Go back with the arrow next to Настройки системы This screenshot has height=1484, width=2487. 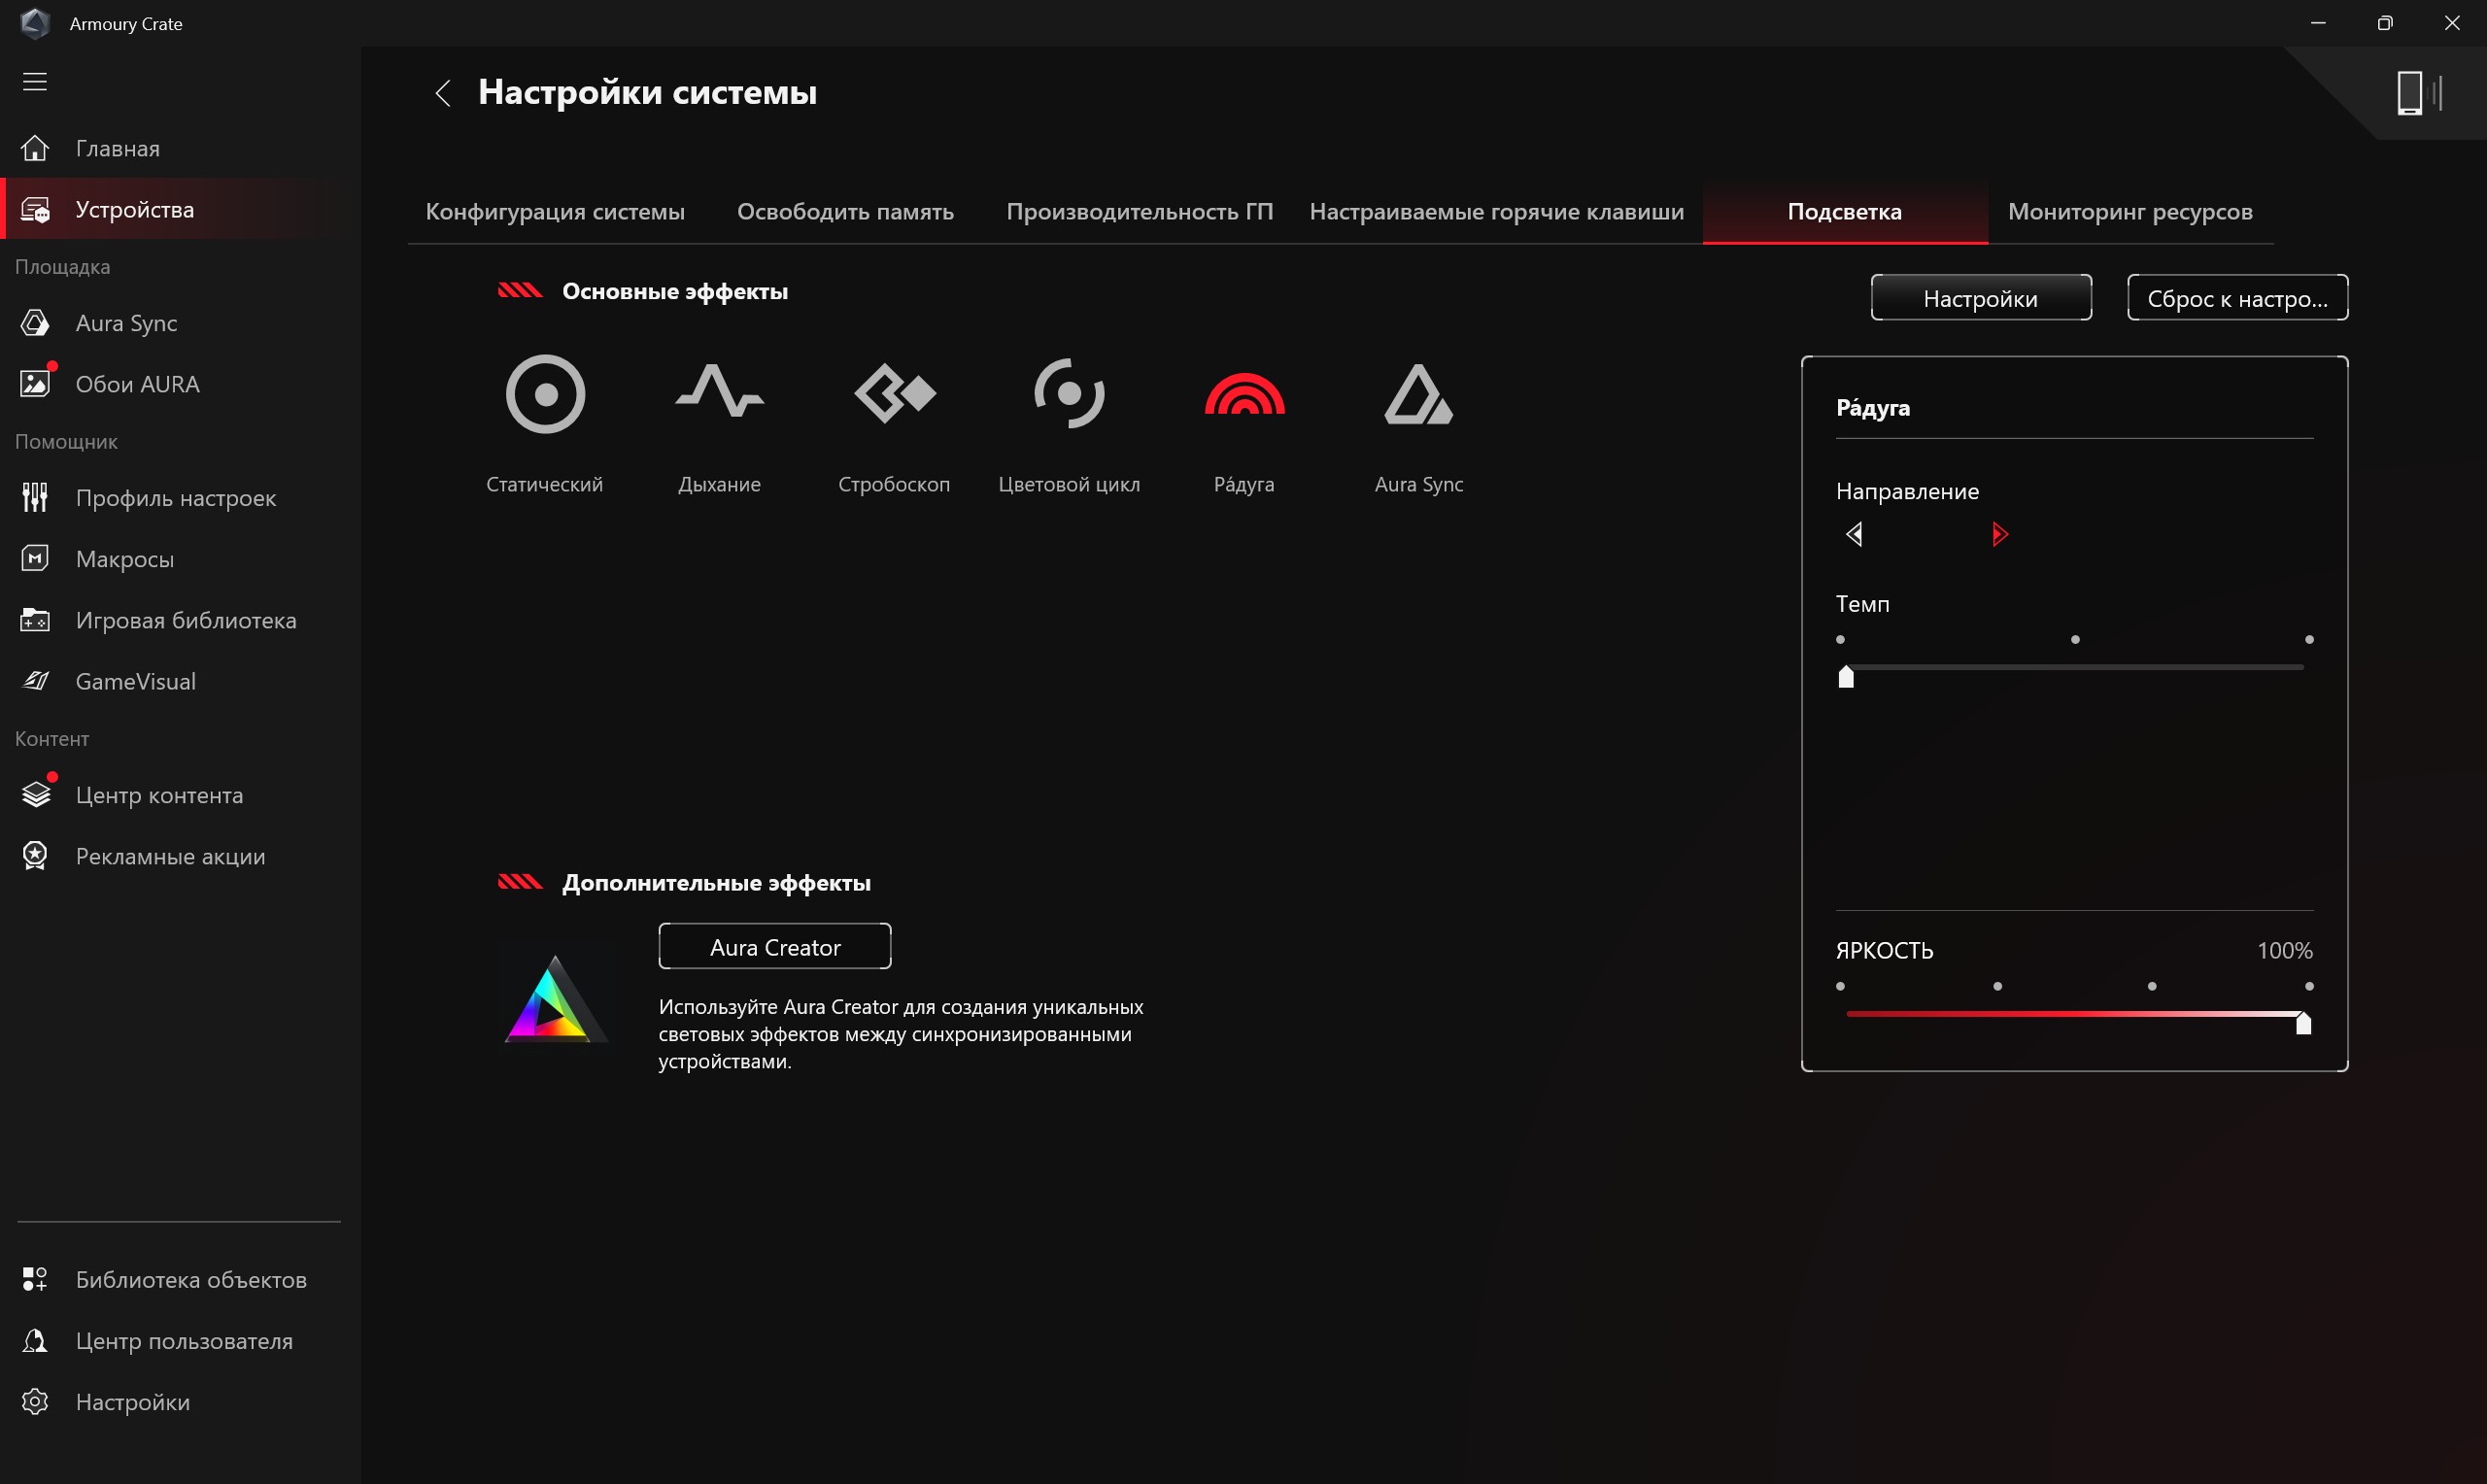(444, 93)
